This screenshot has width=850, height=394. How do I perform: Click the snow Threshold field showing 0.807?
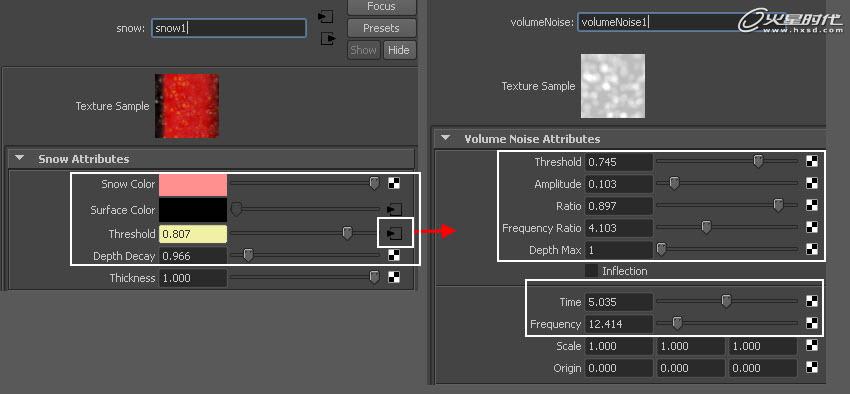[193, 234]
